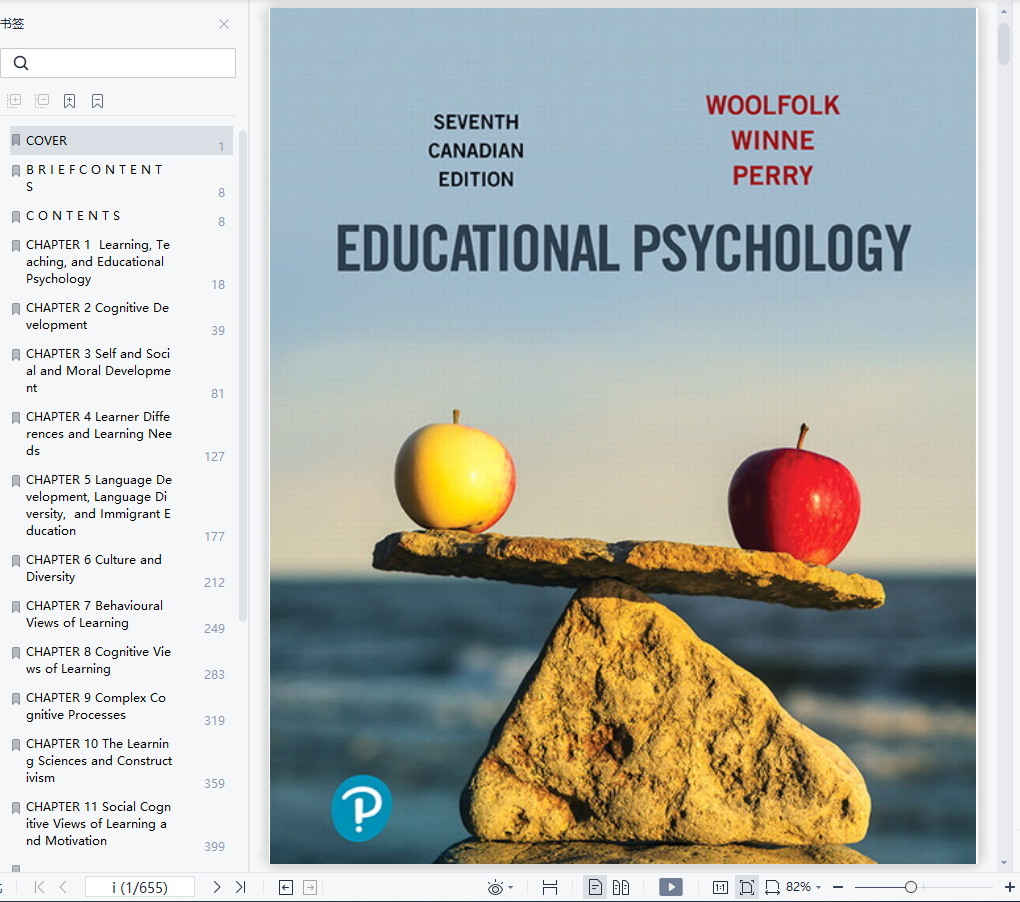Set zoom to actual size 1:1
Image resolution: width=1020 pixels, height=902 pixels.
coord(720,887)
